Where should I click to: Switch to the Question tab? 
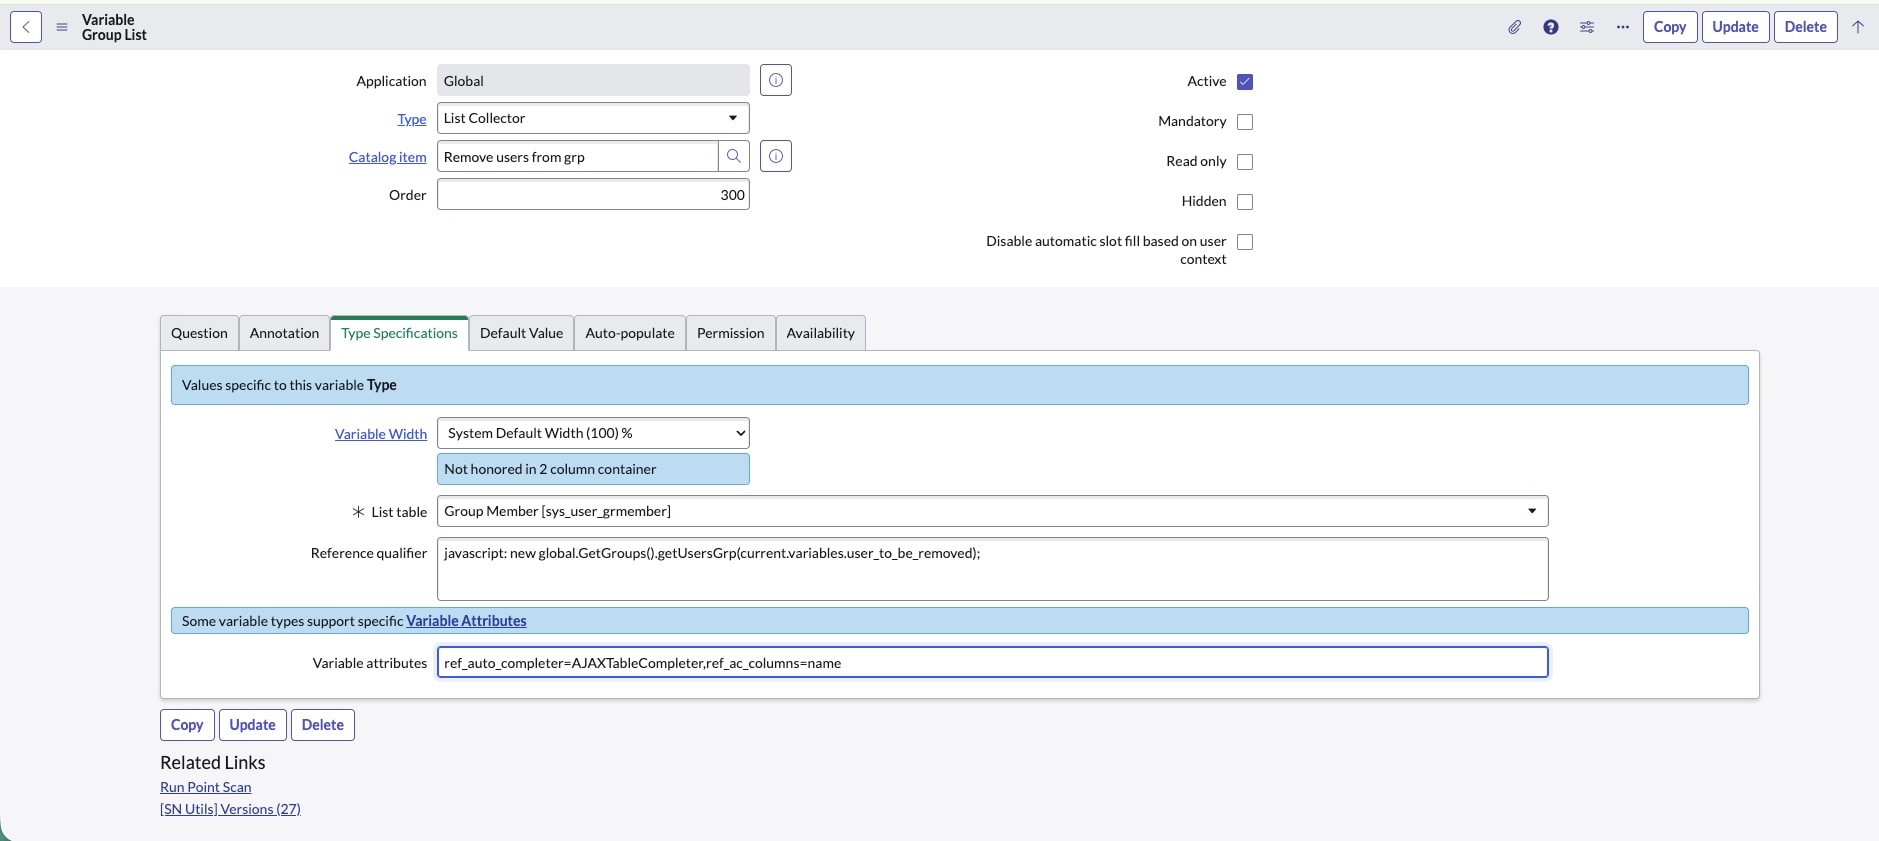(199, 333)
